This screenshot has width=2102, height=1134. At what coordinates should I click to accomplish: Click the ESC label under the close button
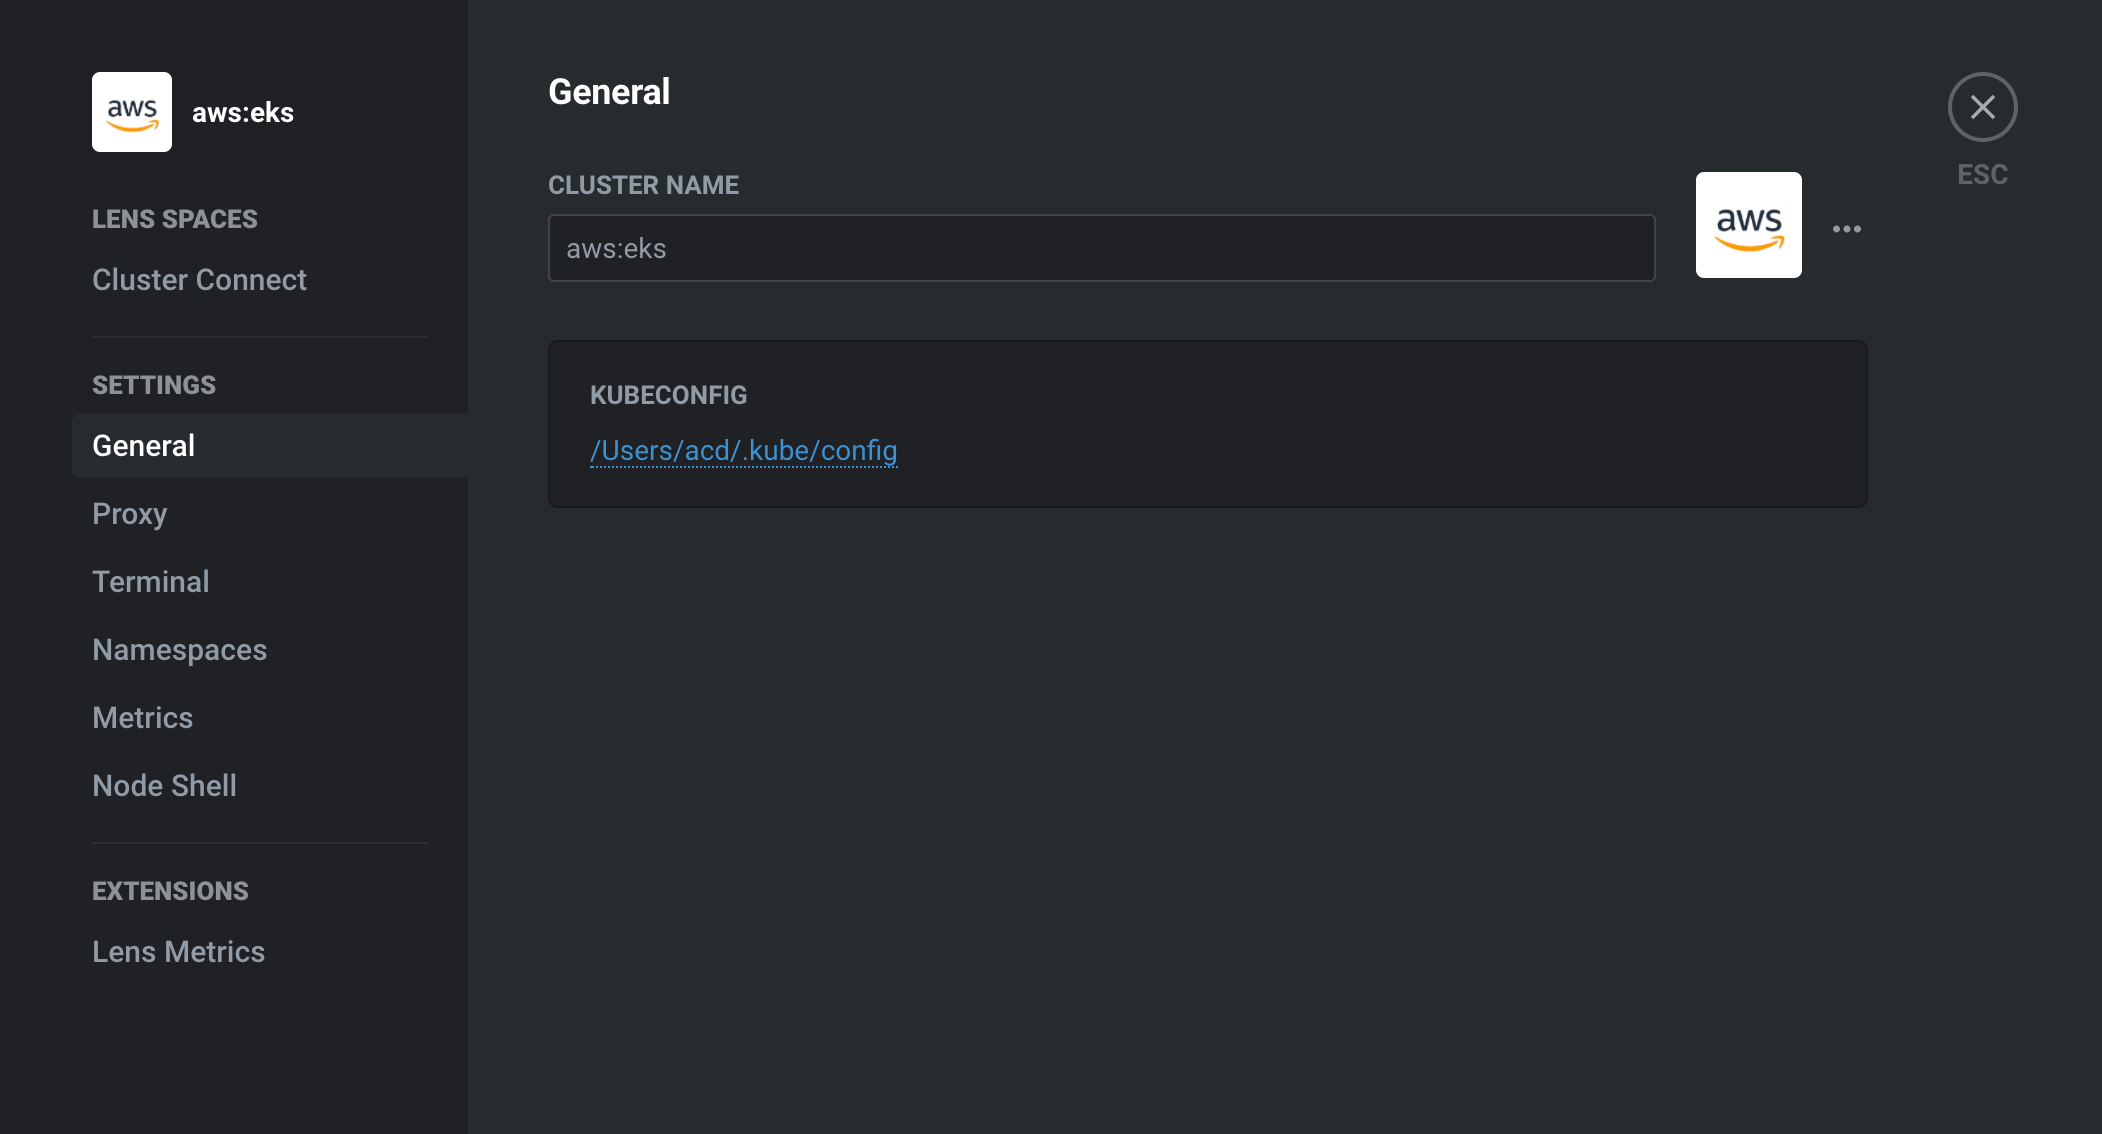1982,174
